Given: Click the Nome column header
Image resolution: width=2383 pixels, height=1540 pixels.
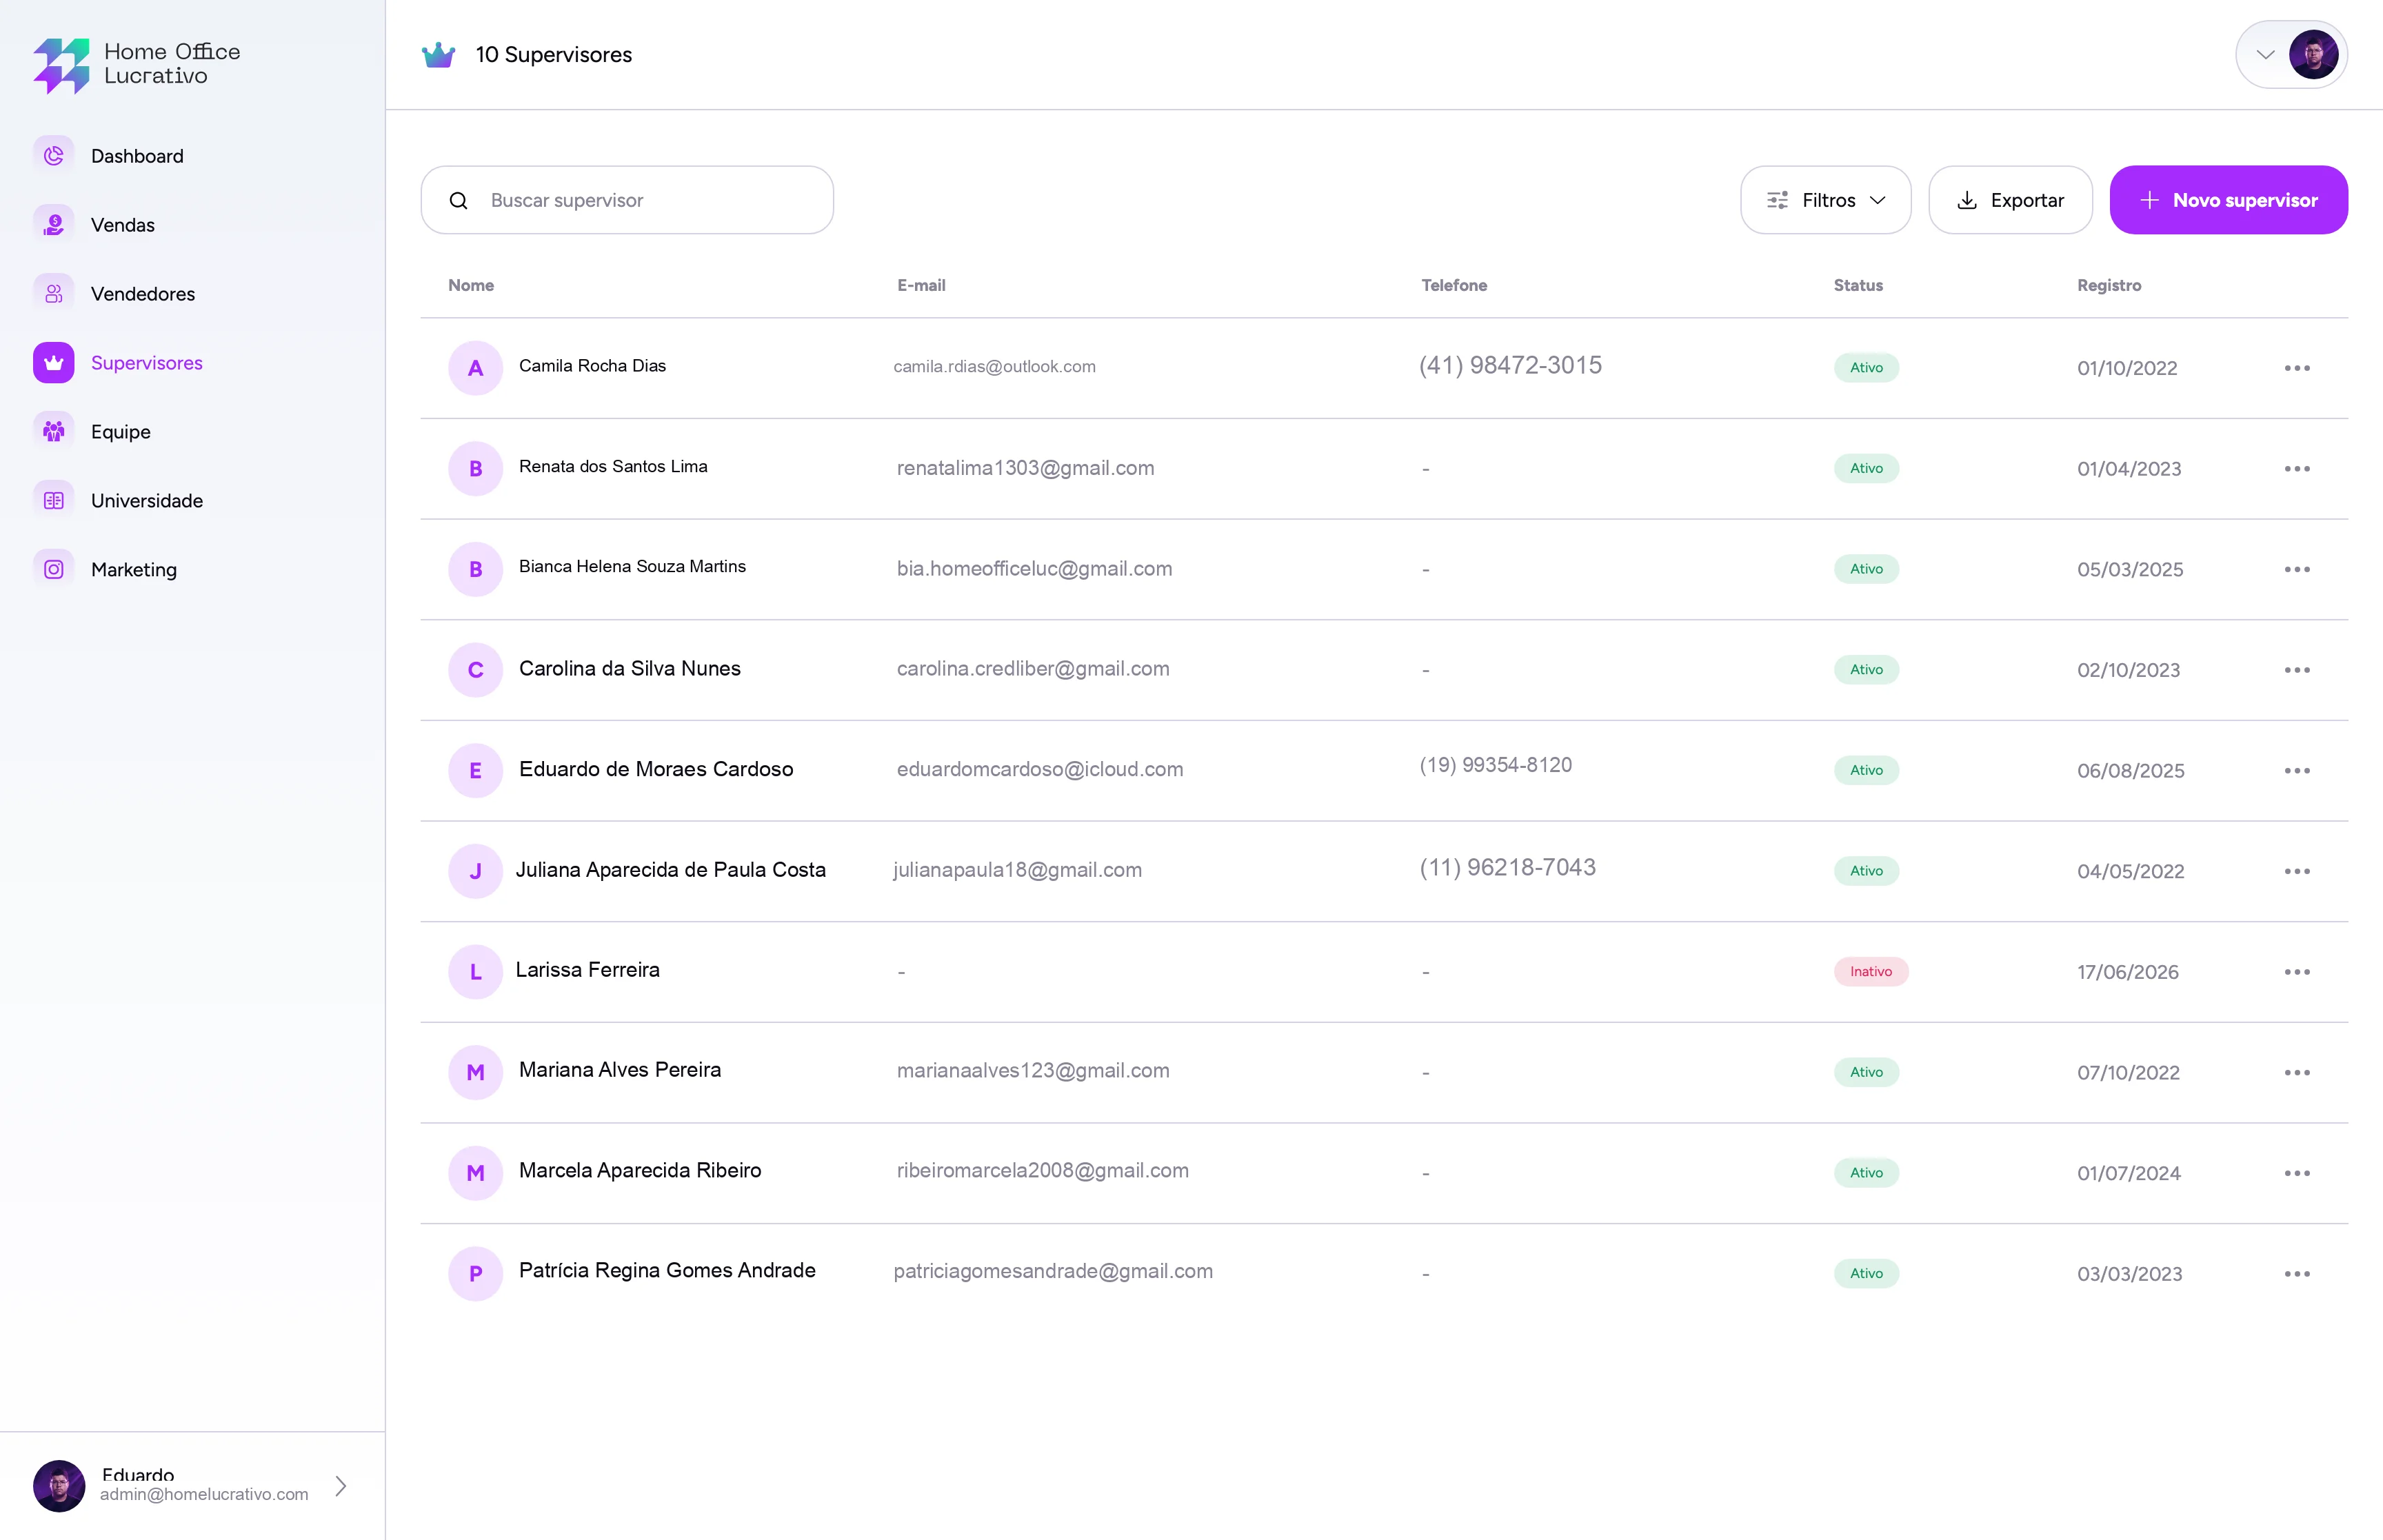Looking at the screenshot, I should [471, 285].
